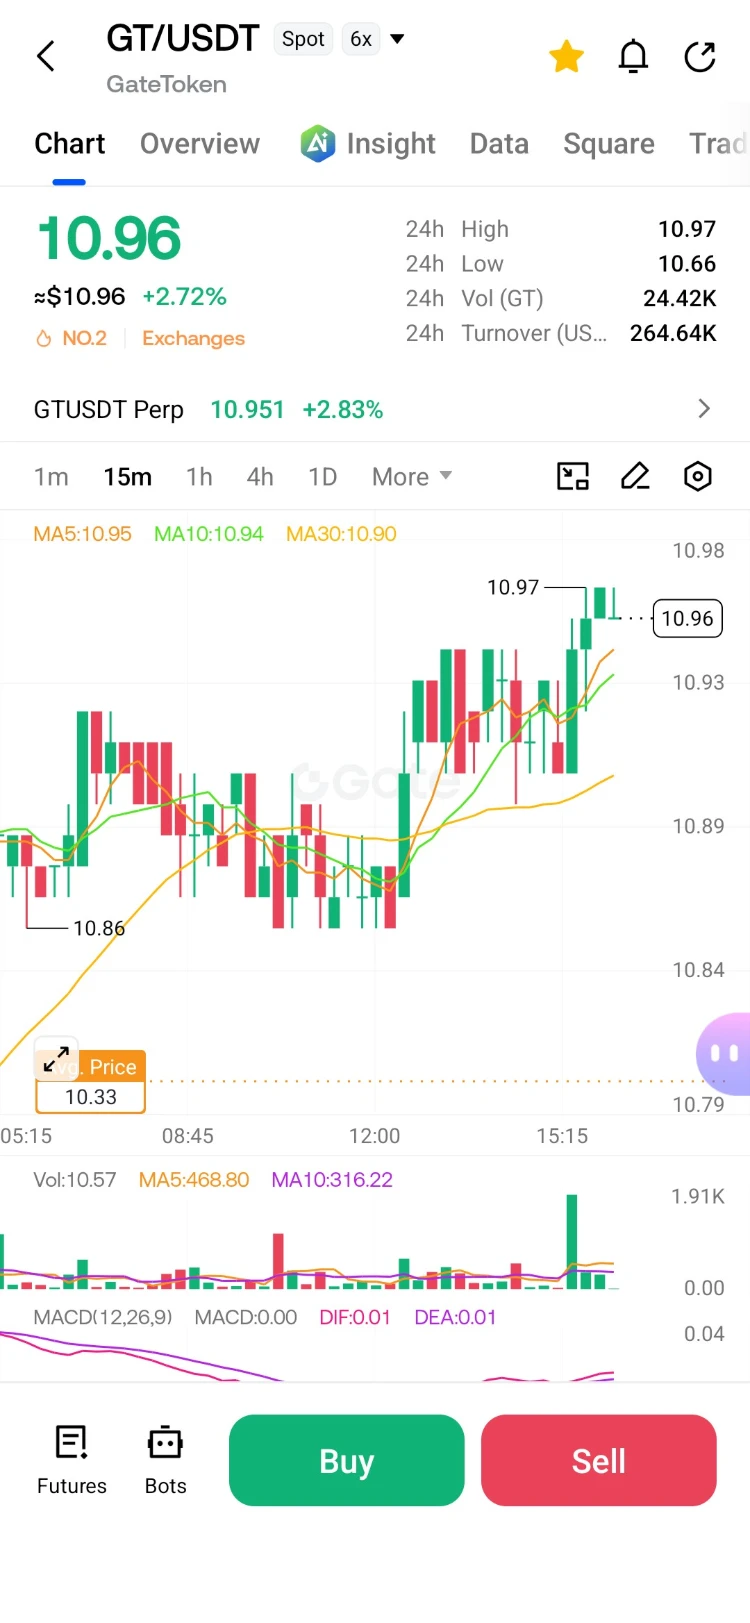Expand GTUSDT Perp row chevron
Image resolution: width=750 pixels, height=1623 pixels.
click(704, 409)
